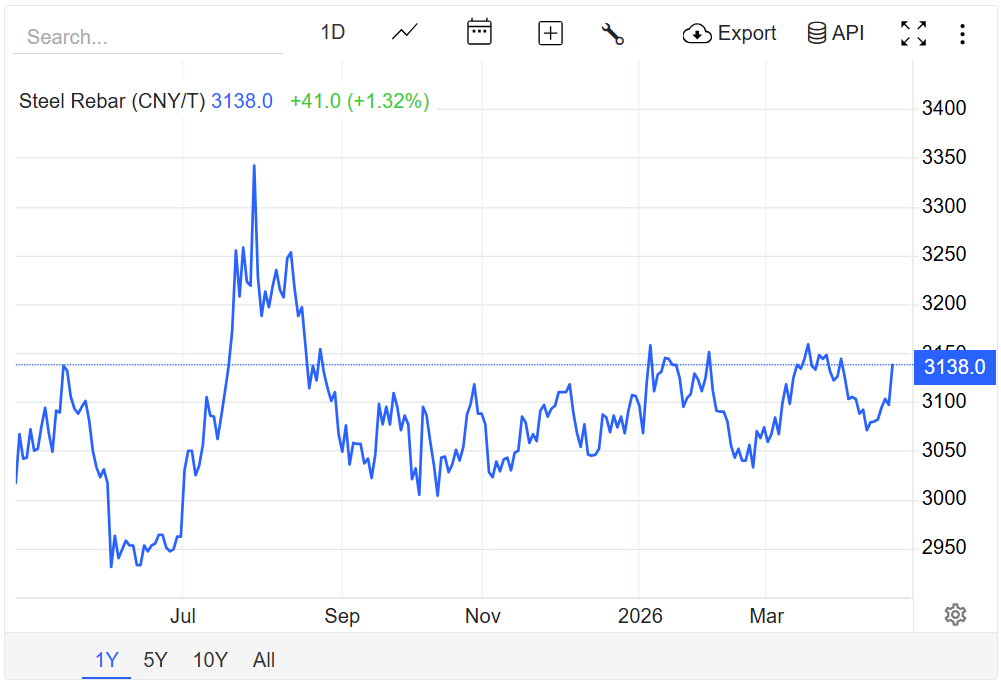Click the chart peak near 3350
The height and width of the screenshot is (682, 1001).
click(x=254, y=166)
